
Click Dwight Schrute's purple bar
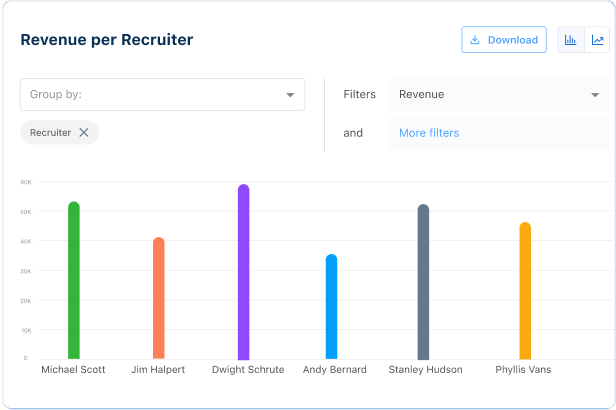point(243,272)
